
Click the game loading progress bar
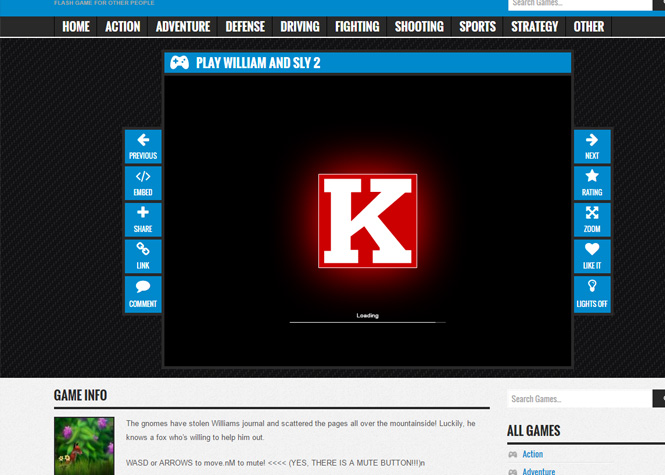click(367, 322)
